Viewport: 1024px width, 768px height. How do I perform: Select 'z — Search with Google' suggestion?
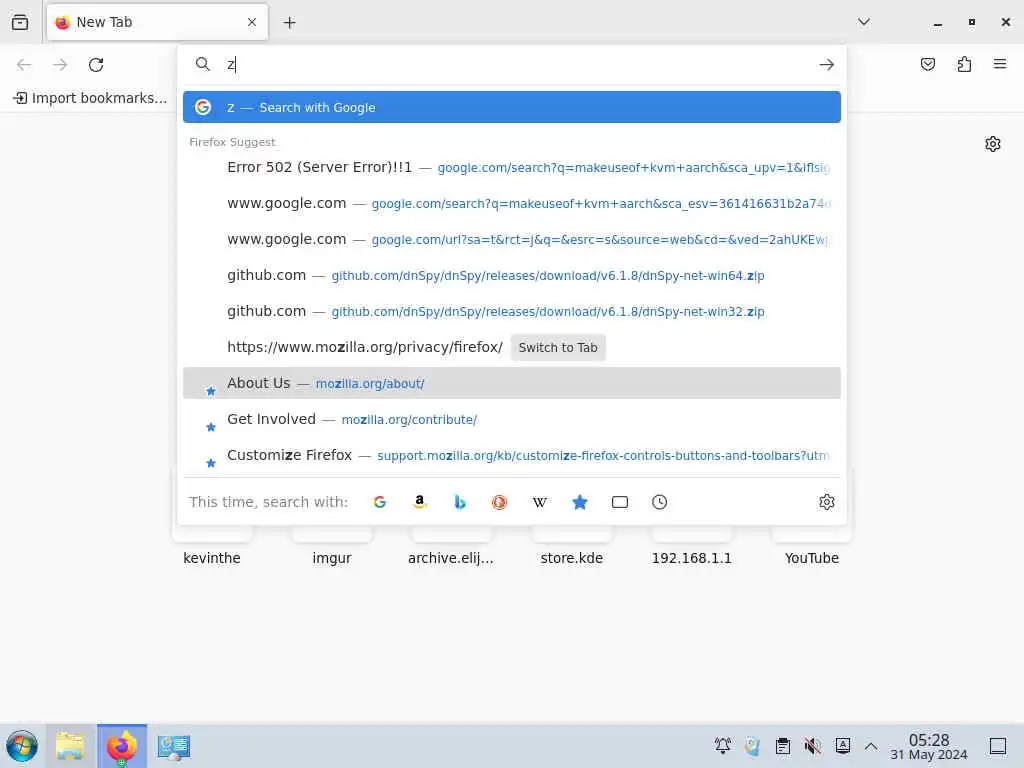coord(512,107)
